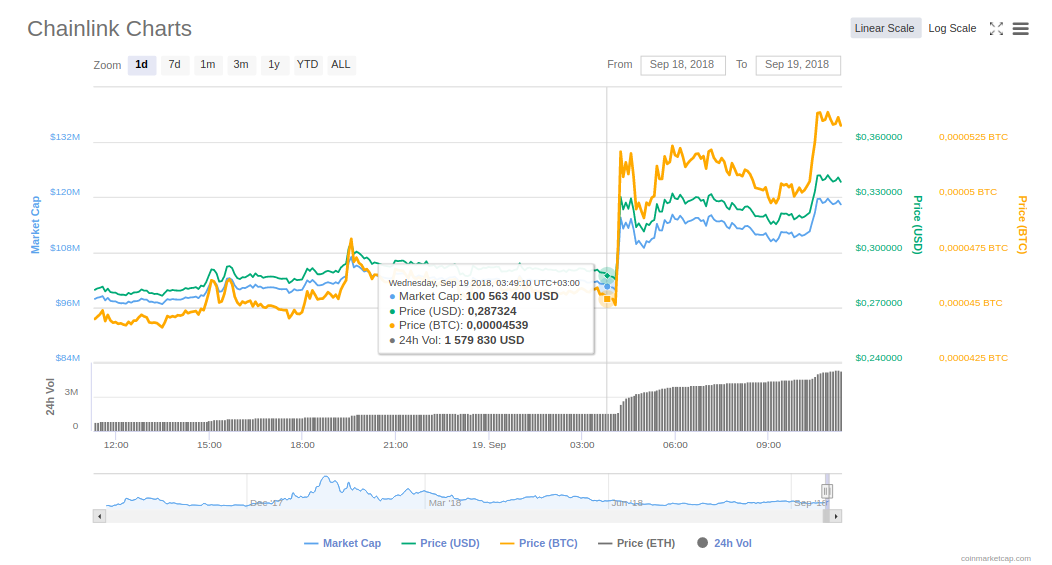
Task: Toggle Price (ETH) series in legend
Action: [x=637, y=544]
